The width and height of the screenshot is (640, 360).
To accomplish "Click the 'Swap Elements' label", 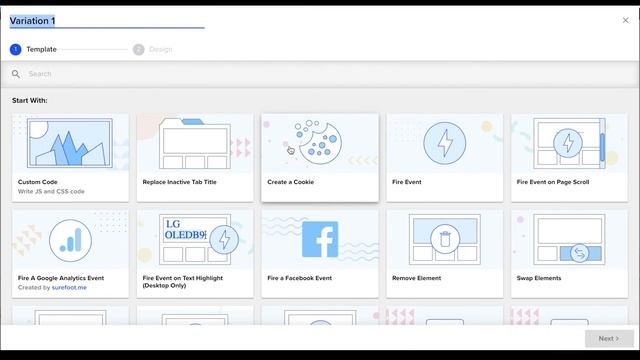I will (539, 278).
